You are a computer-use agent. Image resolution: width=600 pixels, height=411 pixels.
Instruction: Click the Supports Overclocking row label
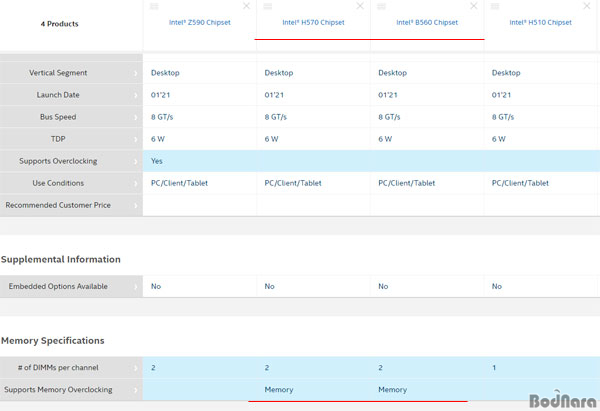tap(58, 161)
